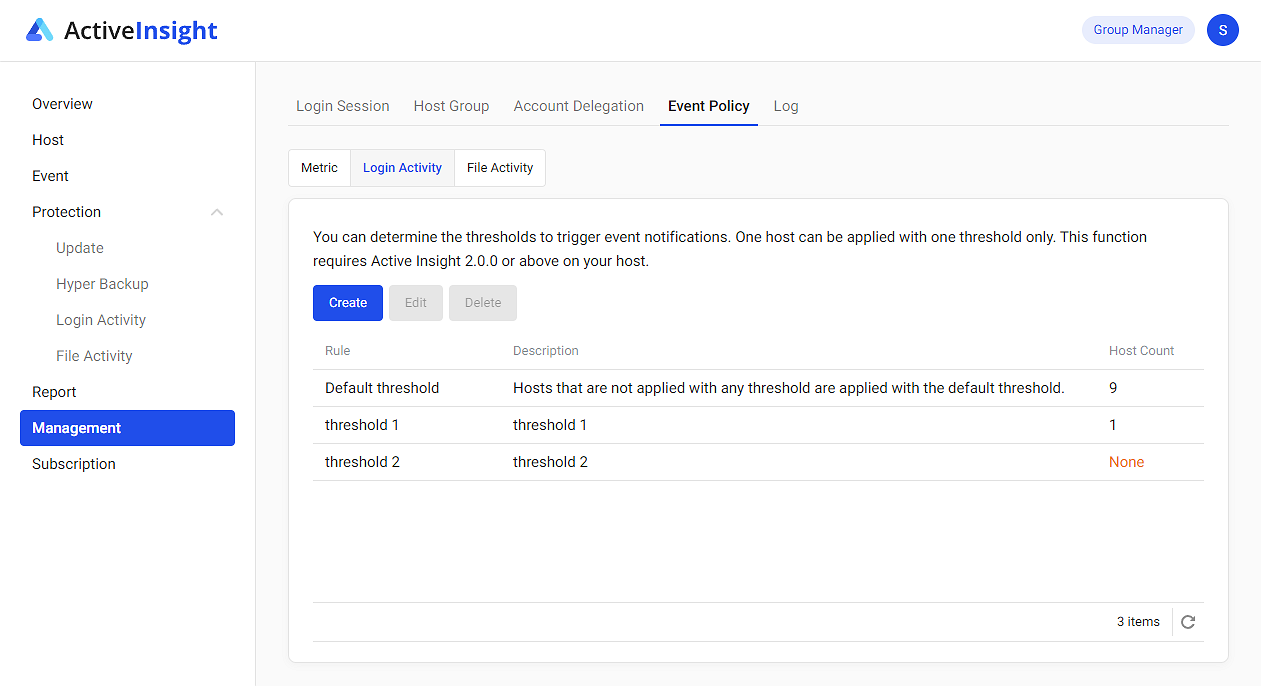Open the Subscription page
This screenshot has width=1261, height=686.
(73, 463)
